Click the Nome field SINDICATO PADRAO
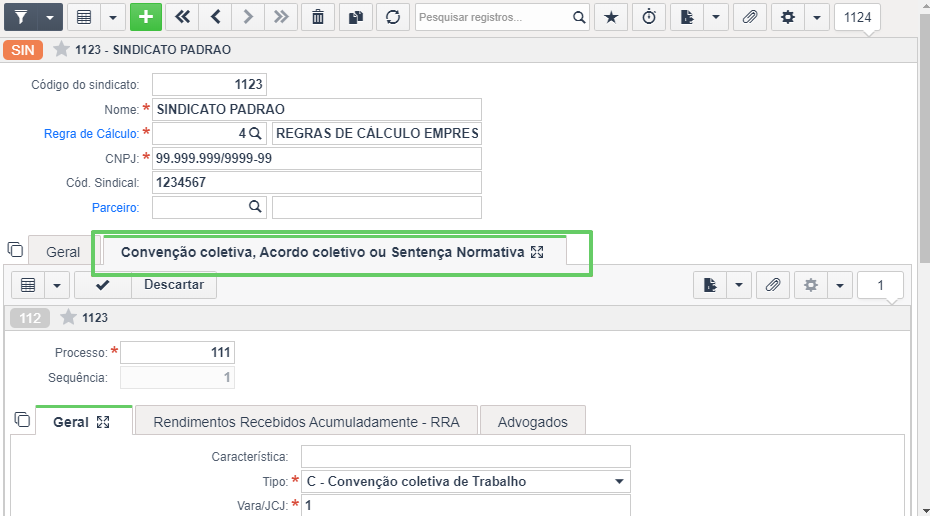This screenshot has height=516, width=930. pyautogui.click(x=317, y=109)
